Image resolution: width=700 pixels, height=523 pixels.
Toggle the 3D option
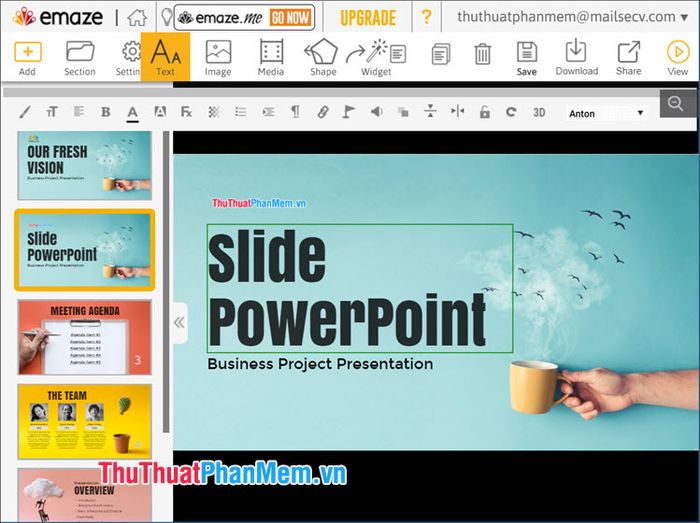click(539, 112)
